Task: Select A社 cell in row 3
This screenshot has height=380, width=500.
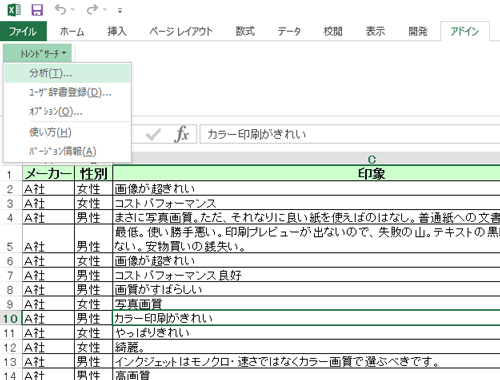Action: [48, 203]
